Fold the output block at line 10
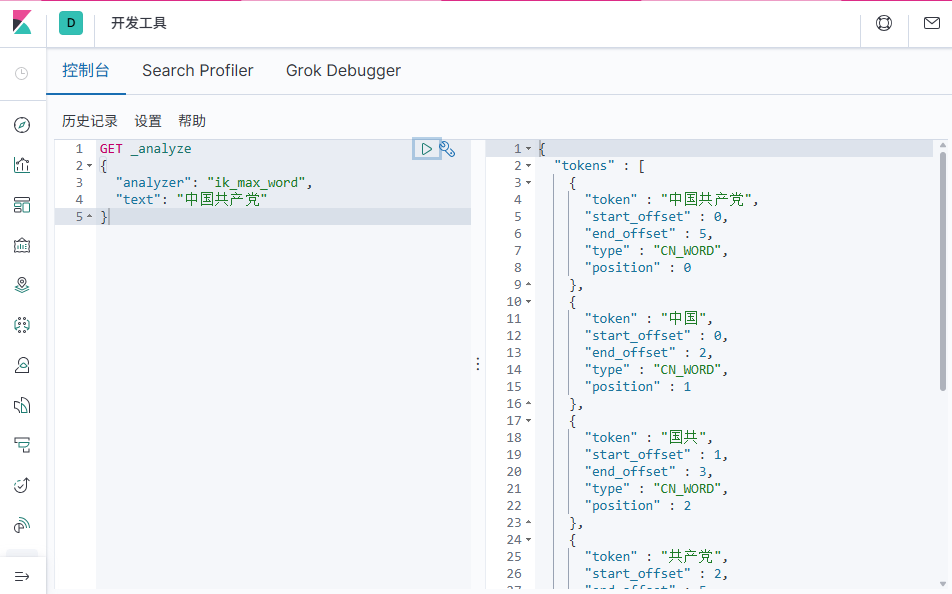Viewport: 952px width, 594px height. pyautogui.click(x=529, y=302)
